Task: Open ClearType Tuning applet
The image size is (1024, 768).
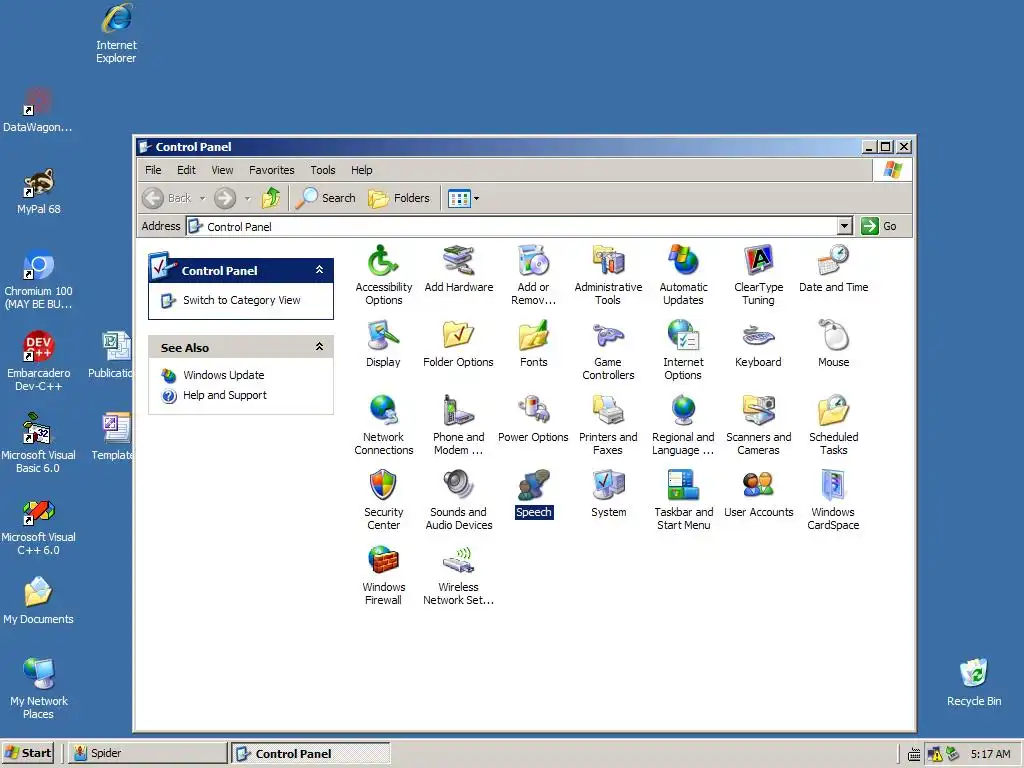Action: click(x=758, y=260)
